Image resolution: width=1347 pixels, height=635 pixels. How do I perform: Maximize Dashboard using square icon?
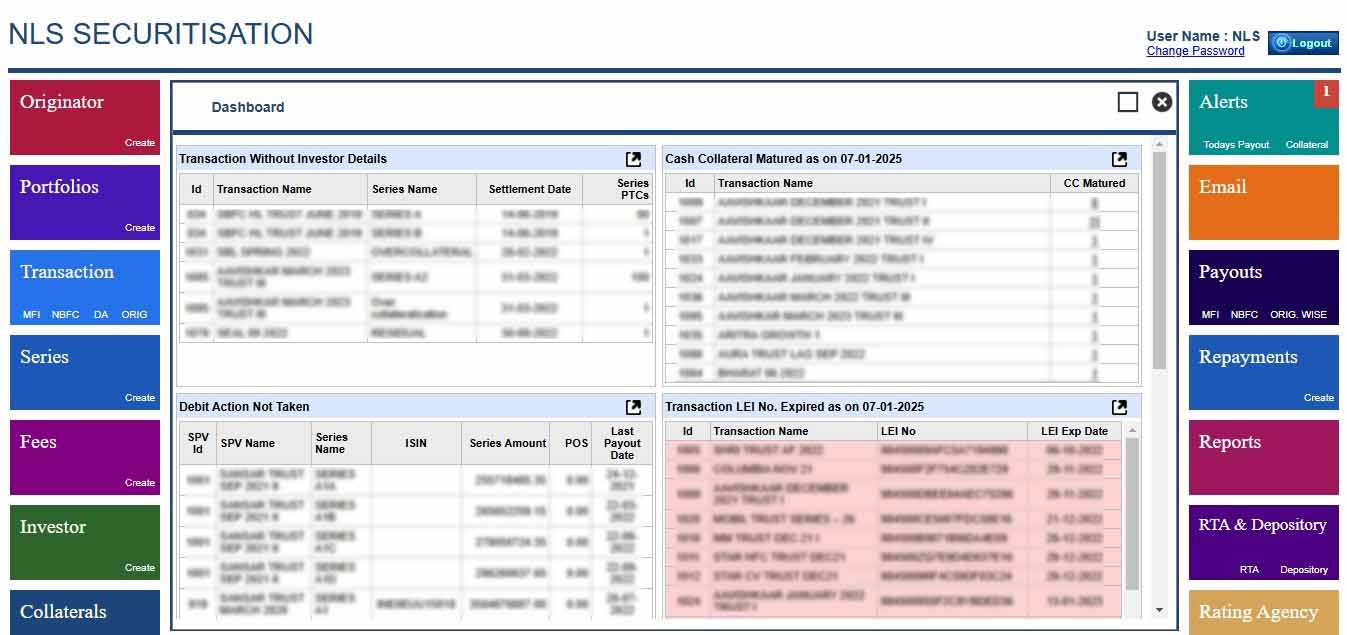[1127, 102]
